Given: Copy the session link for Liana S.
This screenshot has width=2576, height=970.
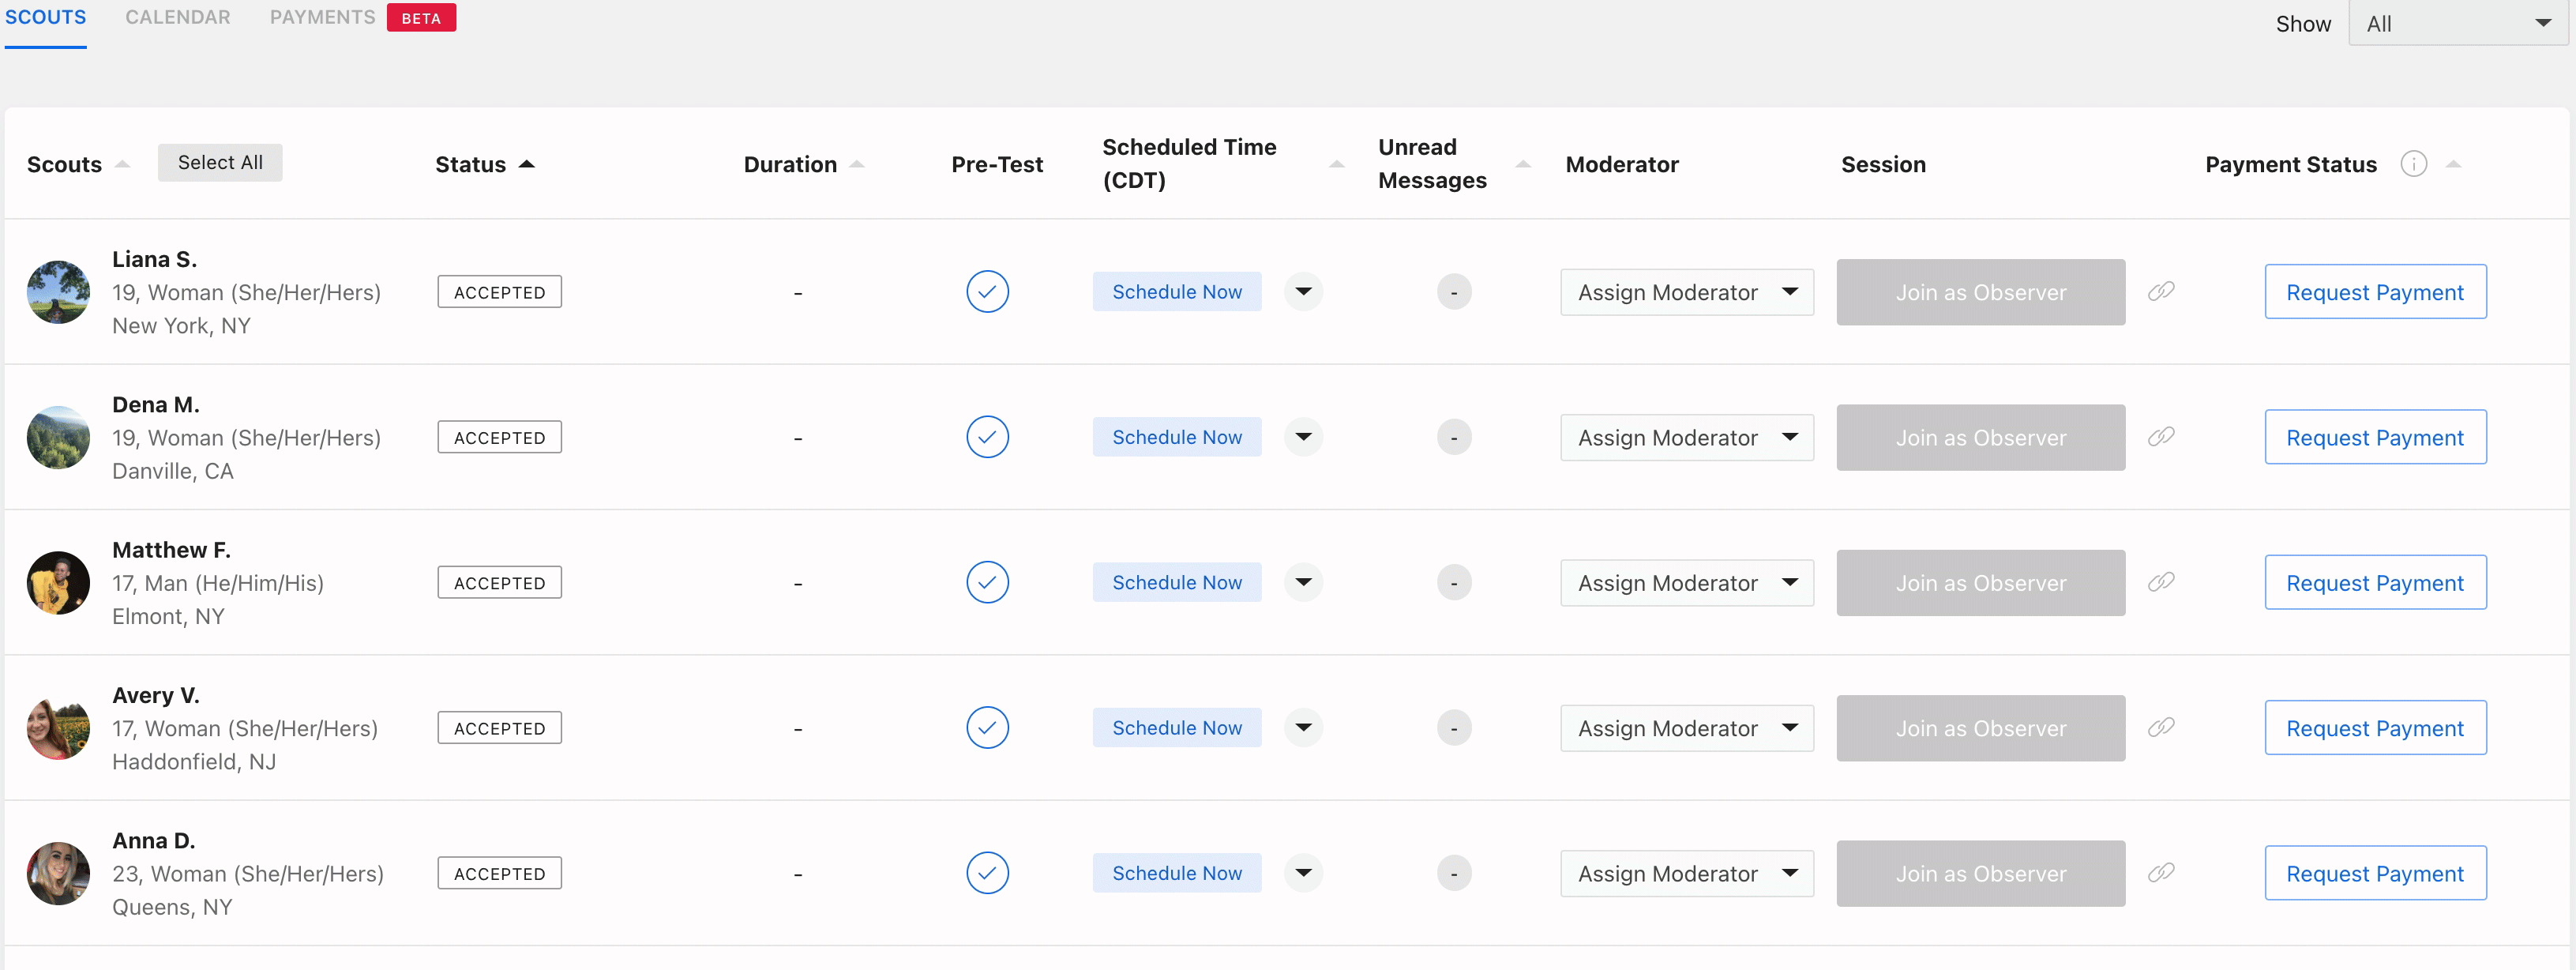Looking at the screenshot, I should coord(2161,292).
